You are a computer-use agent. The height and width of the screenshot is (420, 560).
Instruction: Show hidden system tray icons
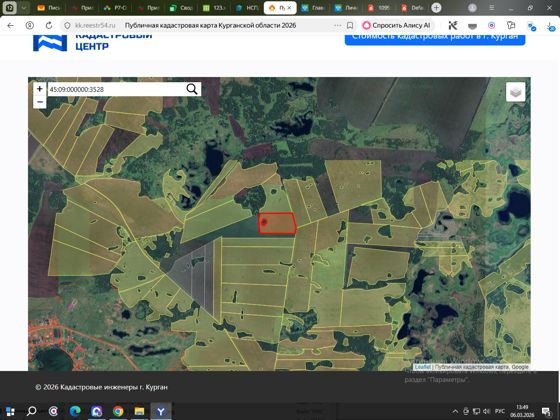455,411
